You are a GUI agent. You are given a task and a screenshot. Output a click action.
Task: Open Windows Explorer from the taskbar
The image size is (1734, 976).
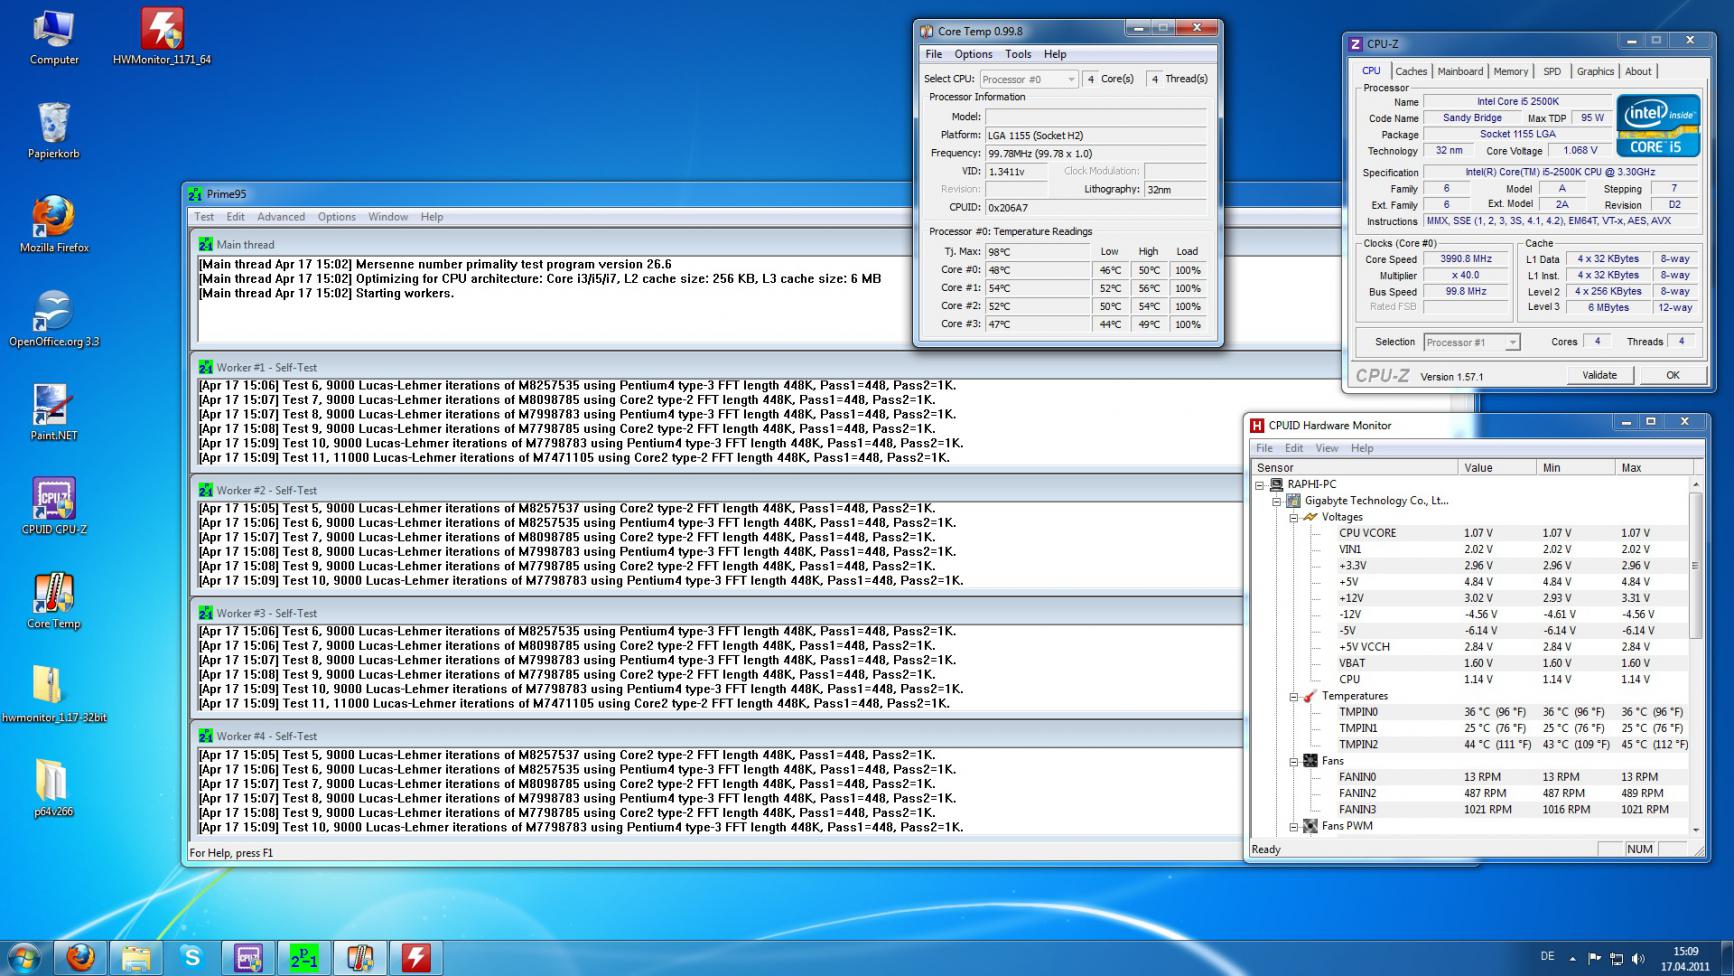[x=136, y=958]
